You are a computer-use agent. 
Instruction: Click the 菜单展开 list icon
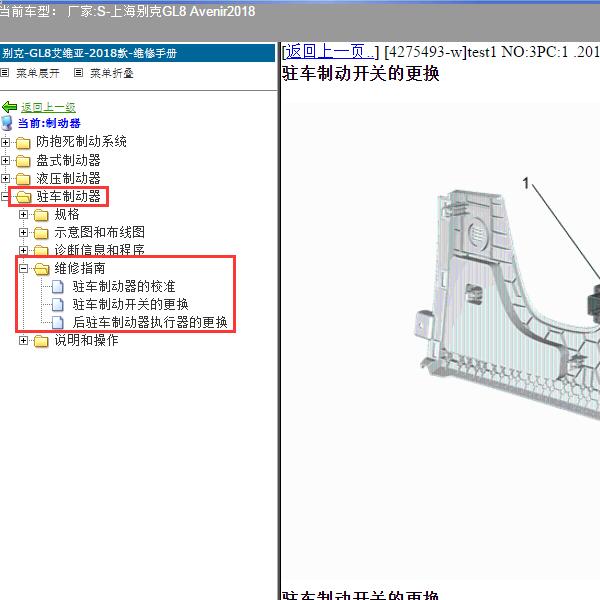click(x=5, y=72)
